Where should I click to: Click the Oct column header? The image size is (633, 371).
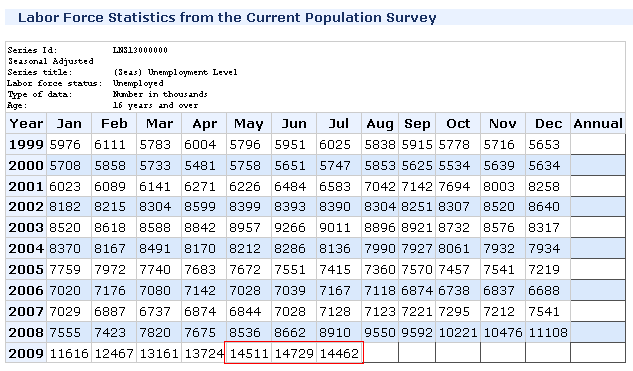pyautogui.click(x=458, y=124)
